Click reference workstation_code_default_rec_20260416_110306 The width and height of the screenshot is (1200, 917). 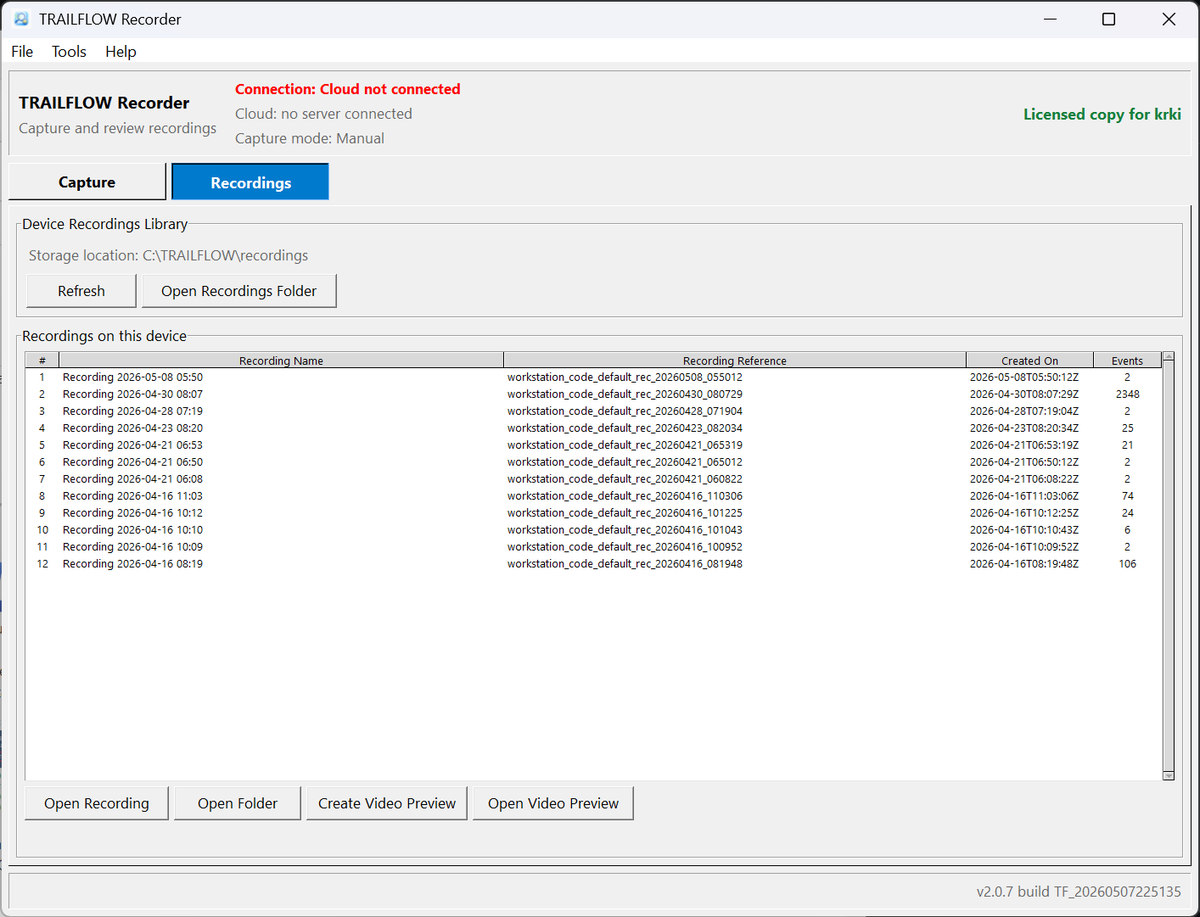(625, 496)
